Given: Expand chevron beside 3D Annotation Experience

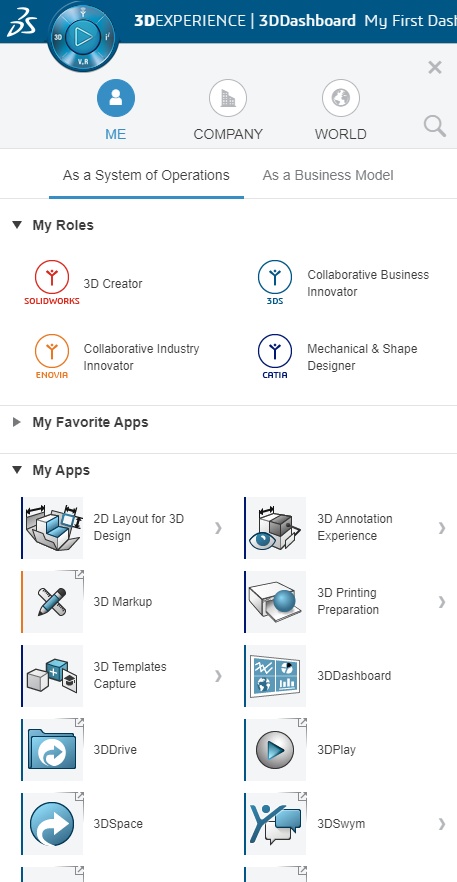Looking at the screenshot, I should coord(442,528).
